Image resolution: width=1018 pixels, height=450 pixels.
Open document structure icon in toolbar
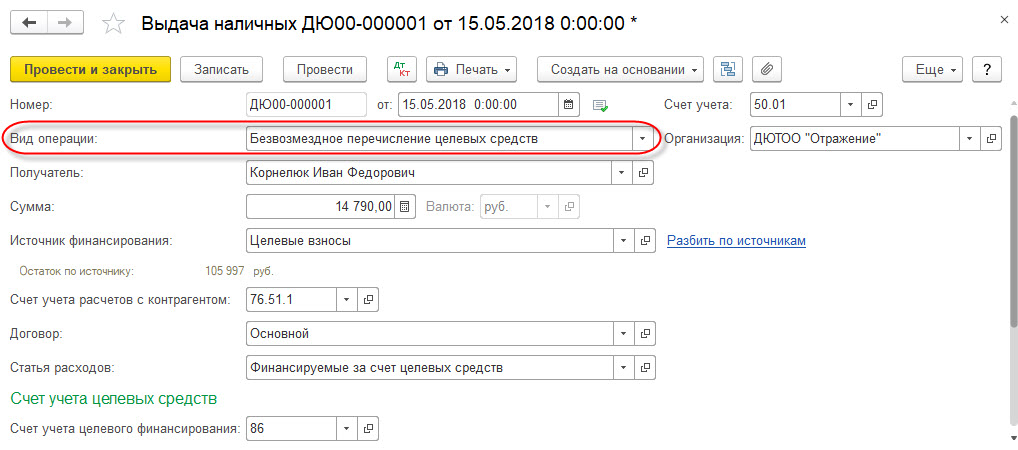pyautogui.click(x=728, y=69)
